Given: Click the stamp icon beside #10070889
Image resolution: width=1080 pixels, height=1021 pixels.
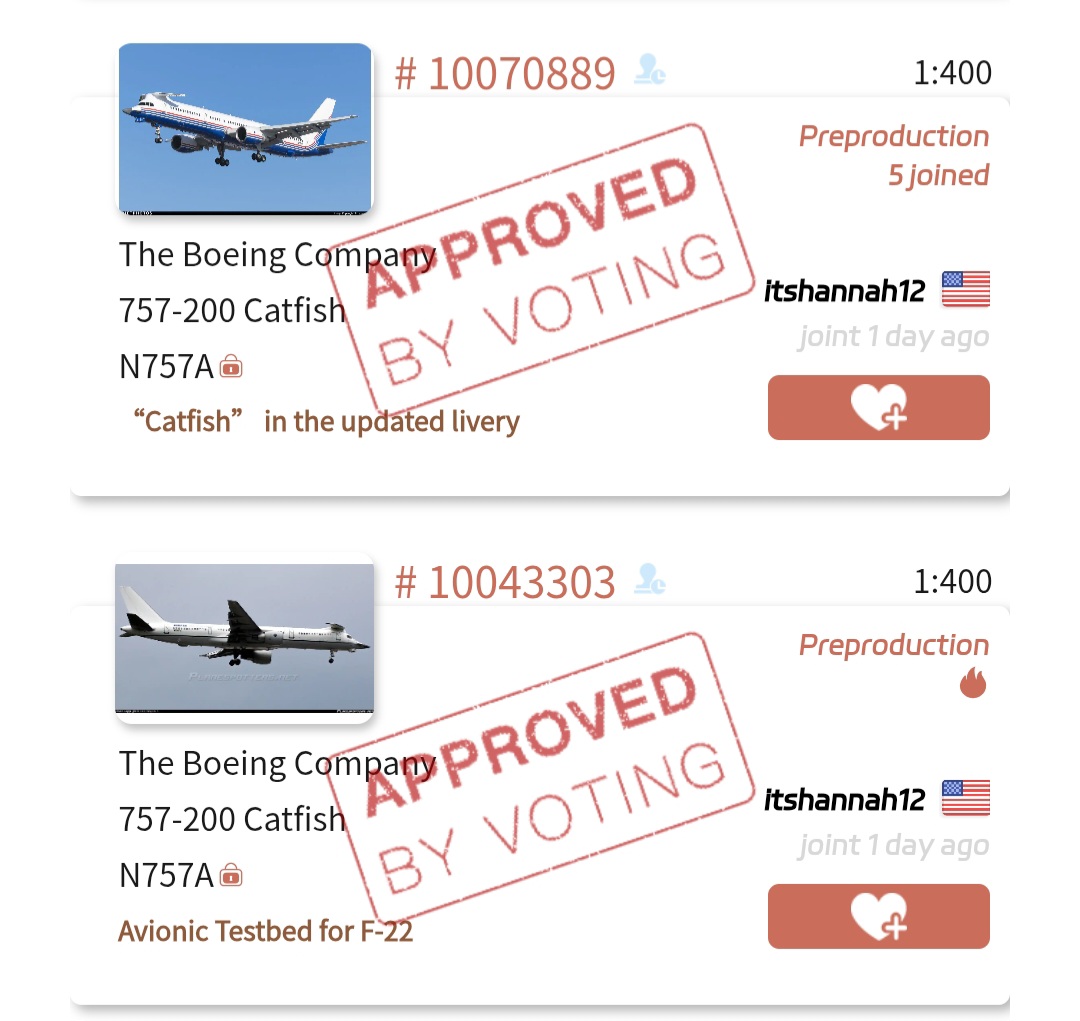Looking at the screenshot, I should 650,73.
